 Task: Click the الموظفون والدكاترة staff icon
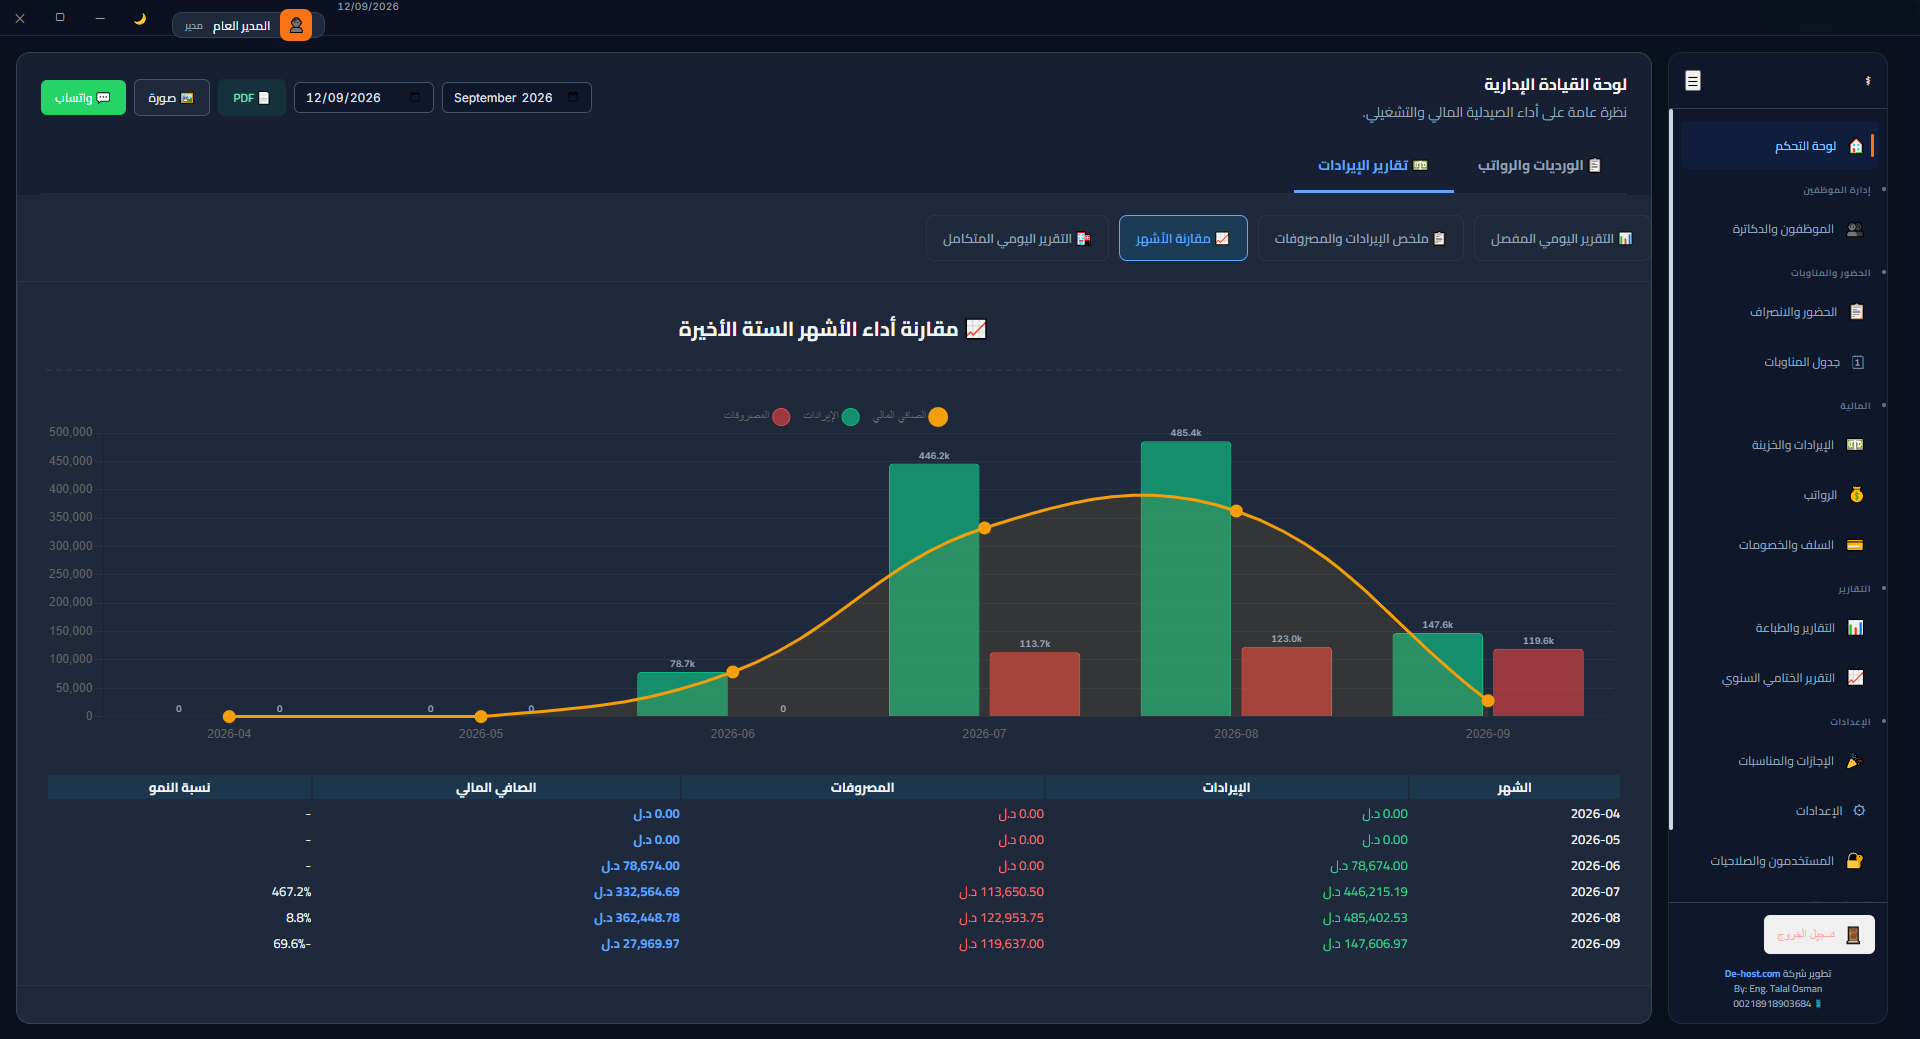[x=1855, y=229]
